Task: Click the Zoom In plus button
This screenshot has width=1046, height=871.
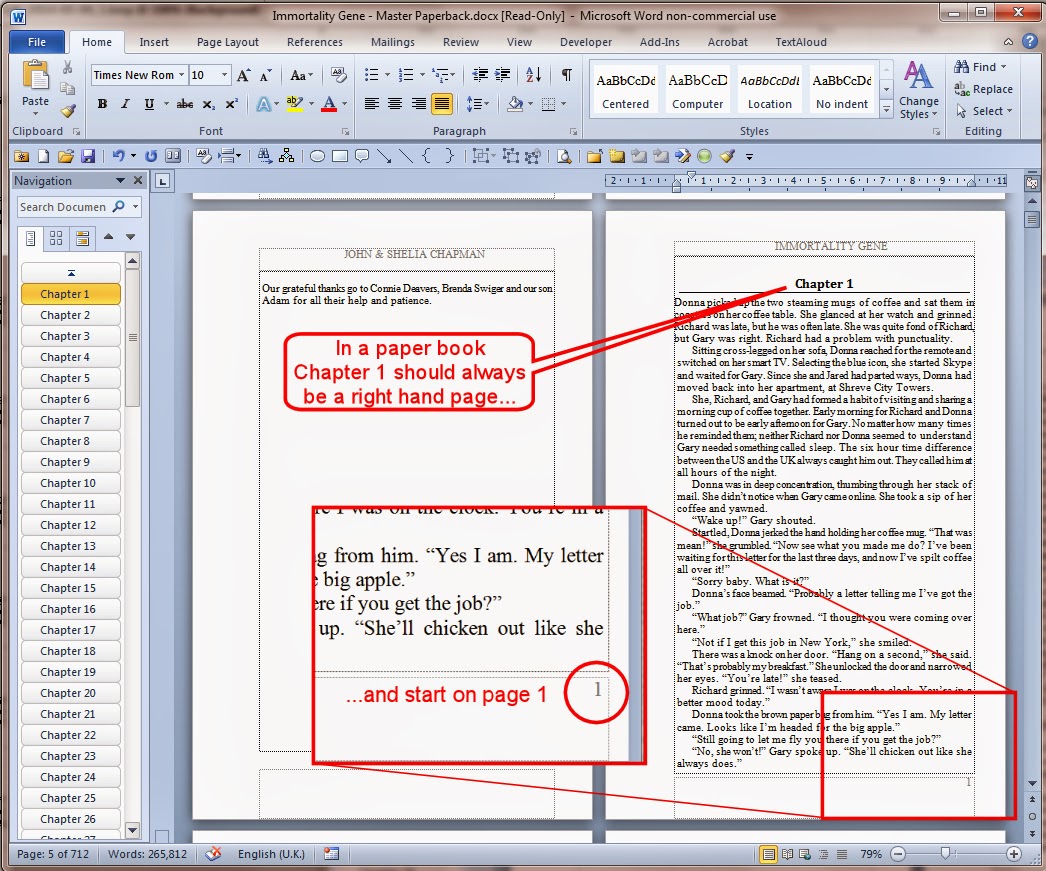Action: coord(1013,854)
